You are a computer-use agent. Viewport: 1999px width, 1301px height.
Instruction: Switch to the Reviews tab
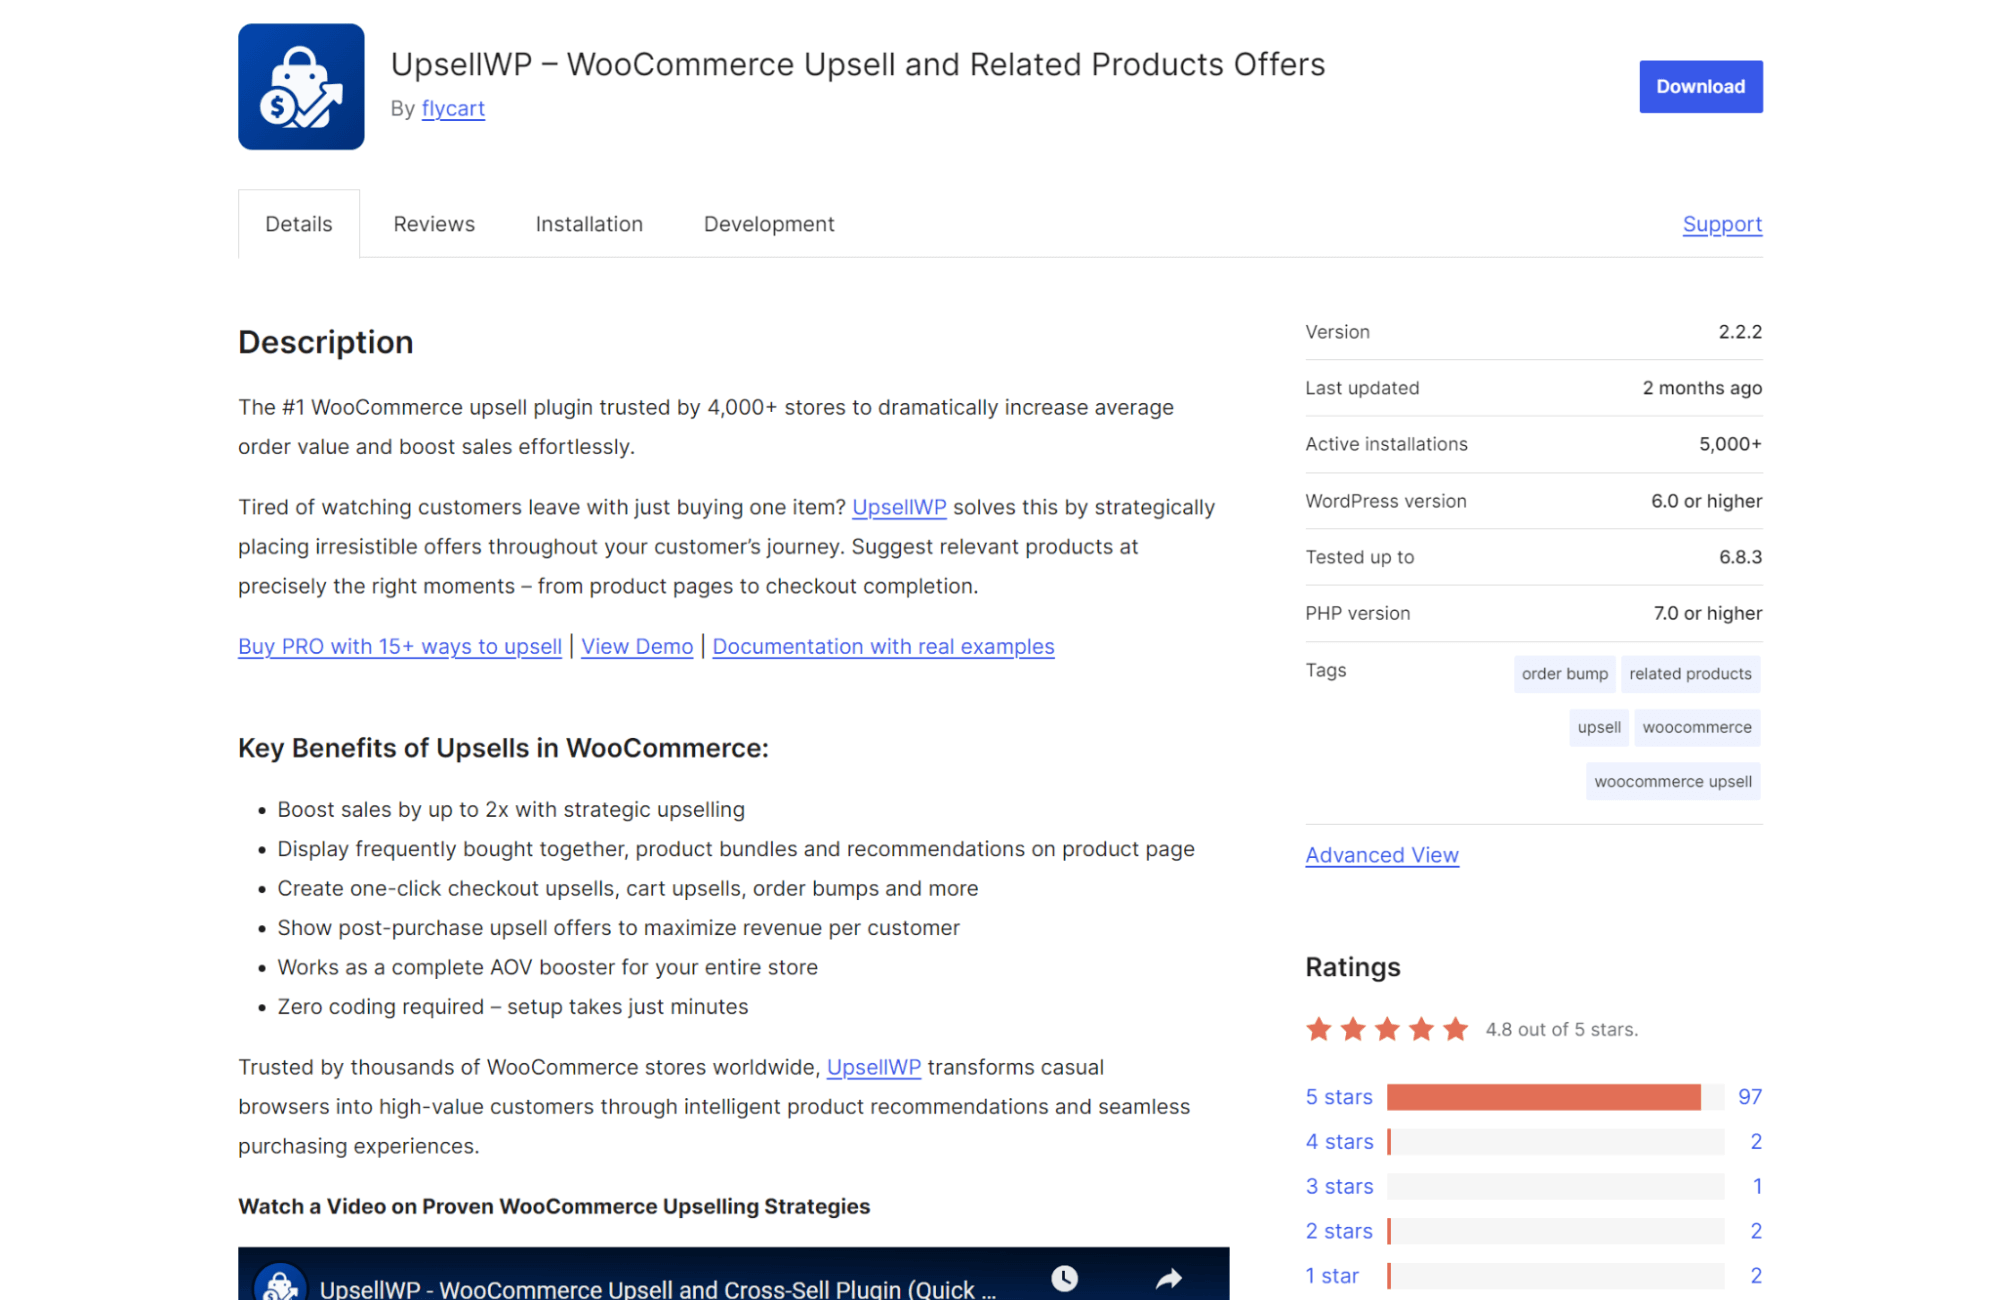tap(433, 223)
